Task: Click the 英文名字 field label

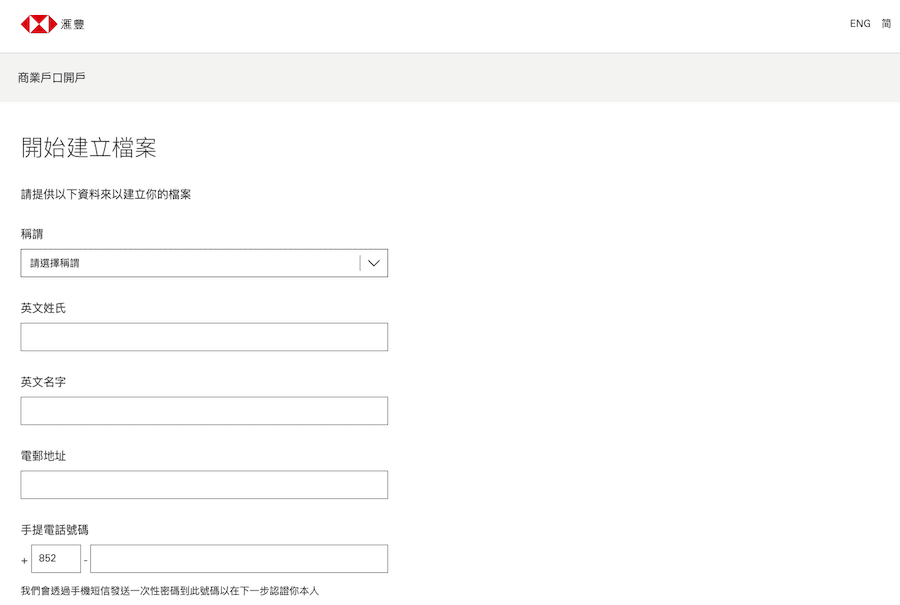Action: pos(43,382)
